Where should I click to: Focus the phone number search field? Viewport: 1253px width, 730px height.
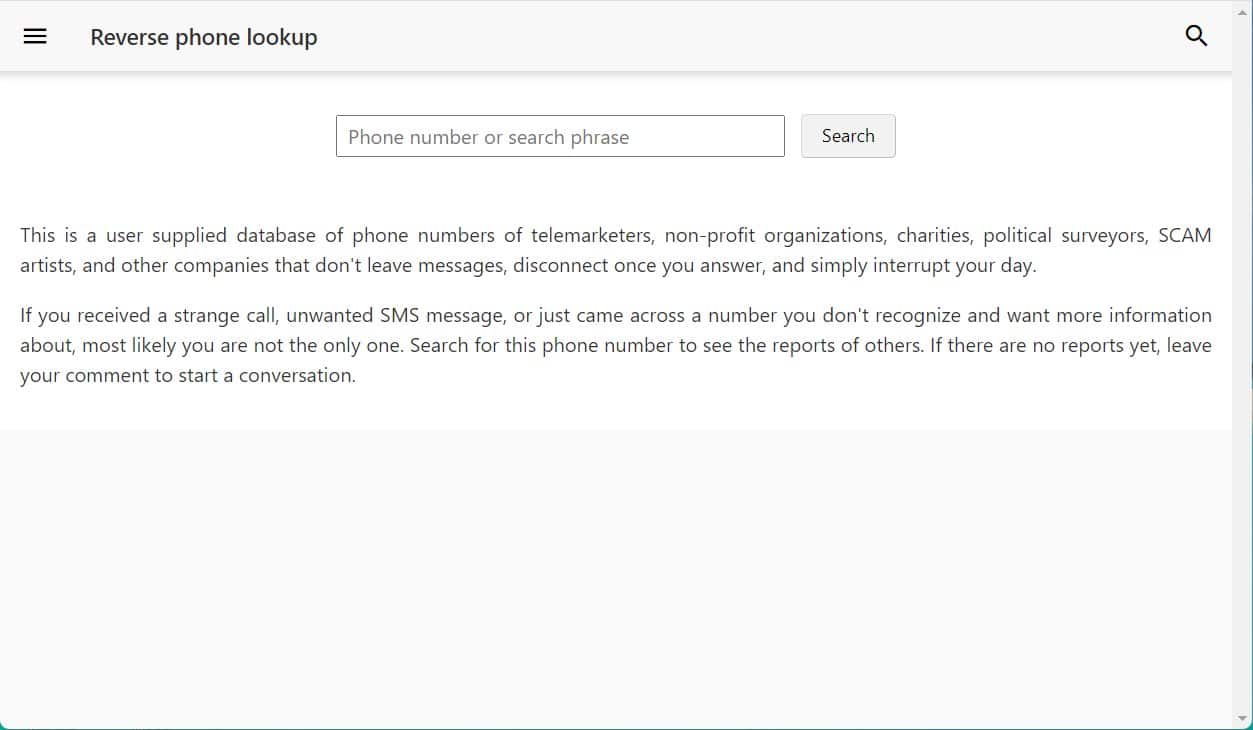pos(560,137)
